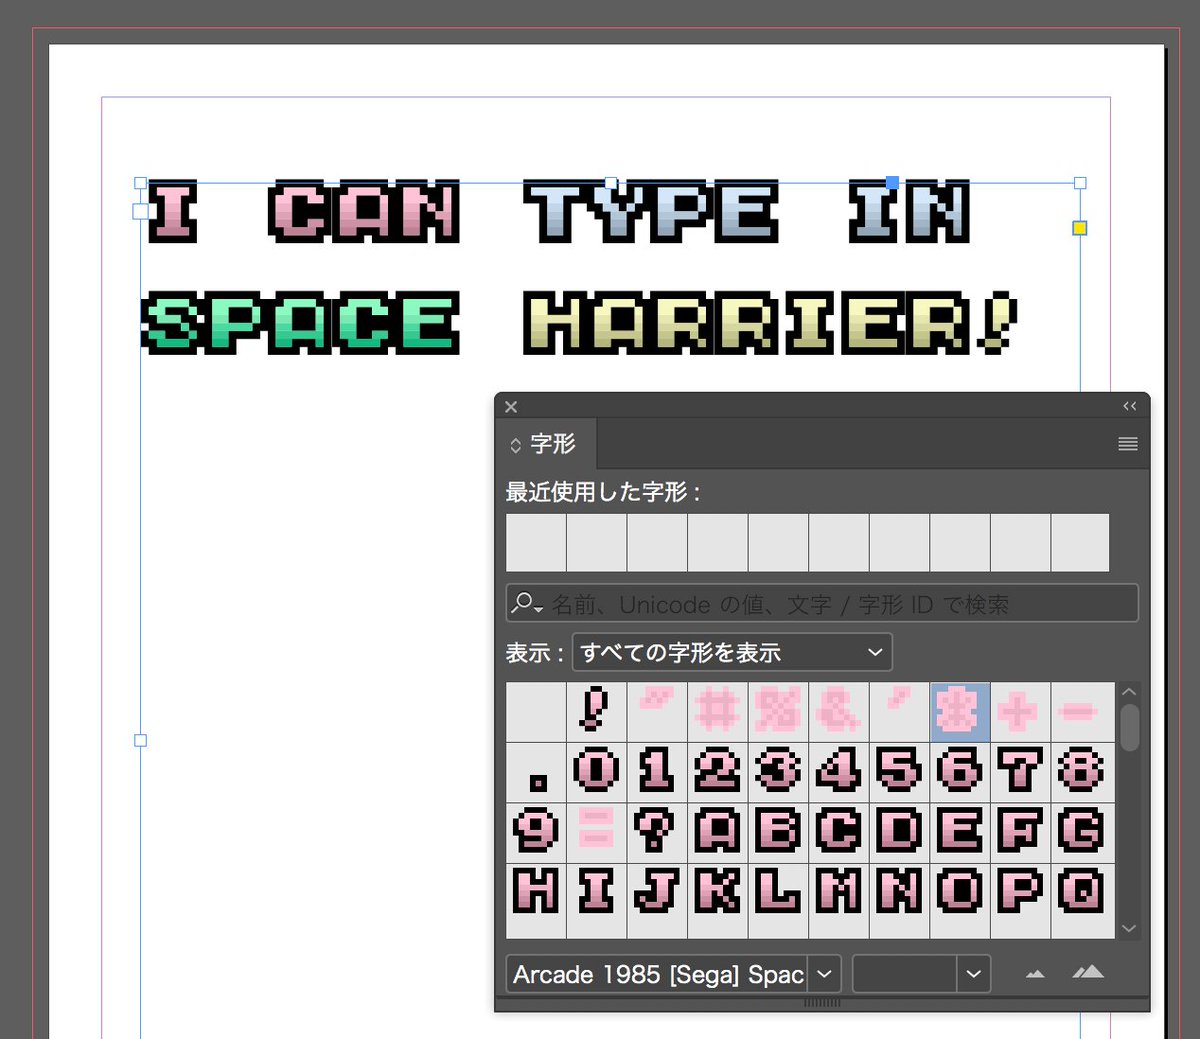The width and height of the screenshot is (1200, 1039).
Task: Select the digit 0 glyph
Action: [596, 772]
